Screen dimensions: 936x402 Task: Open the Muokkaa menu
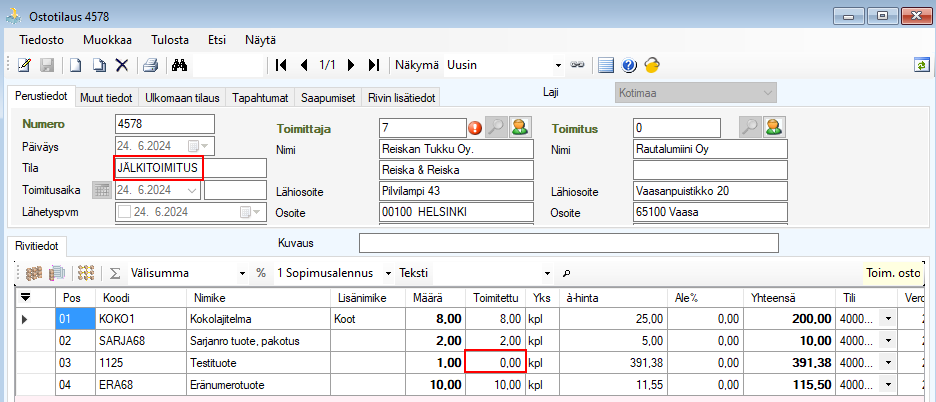[x=107, y=40]
